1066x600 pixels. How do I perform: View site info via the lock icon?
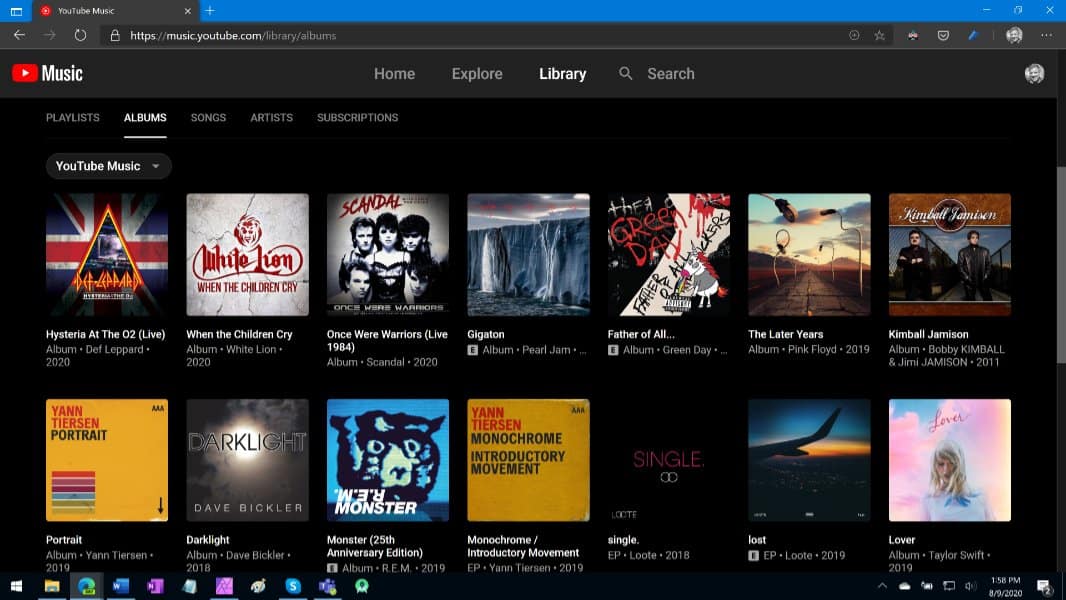tap(115, 35)
